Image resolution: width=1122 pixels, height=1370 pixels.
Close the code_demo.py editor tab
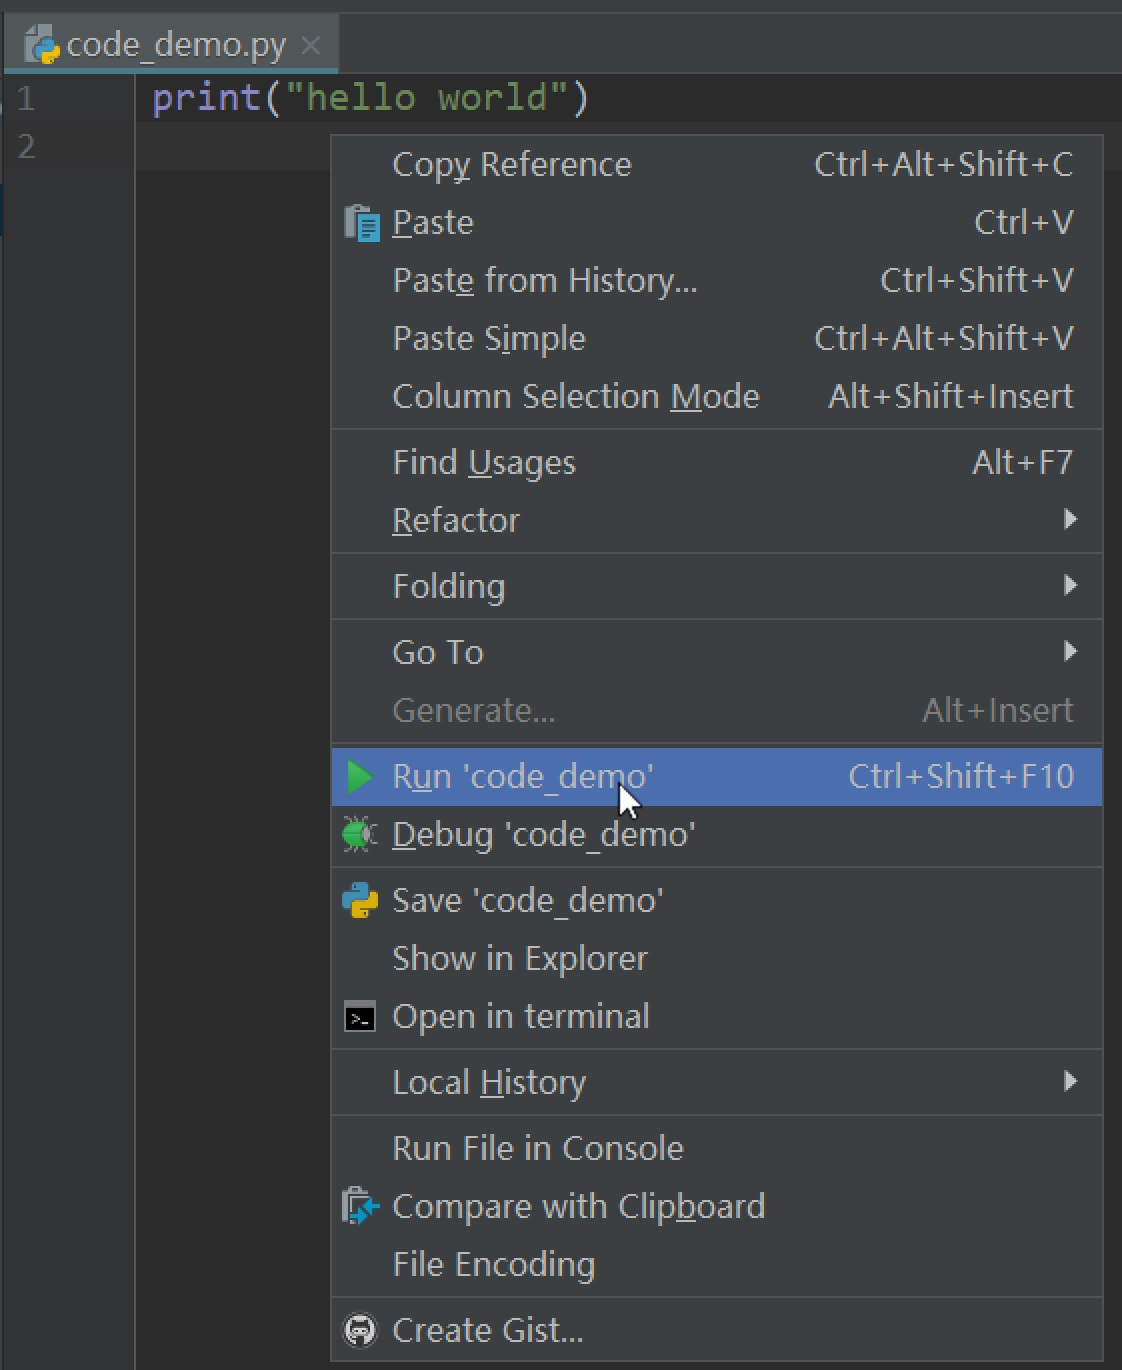(311, 45)
